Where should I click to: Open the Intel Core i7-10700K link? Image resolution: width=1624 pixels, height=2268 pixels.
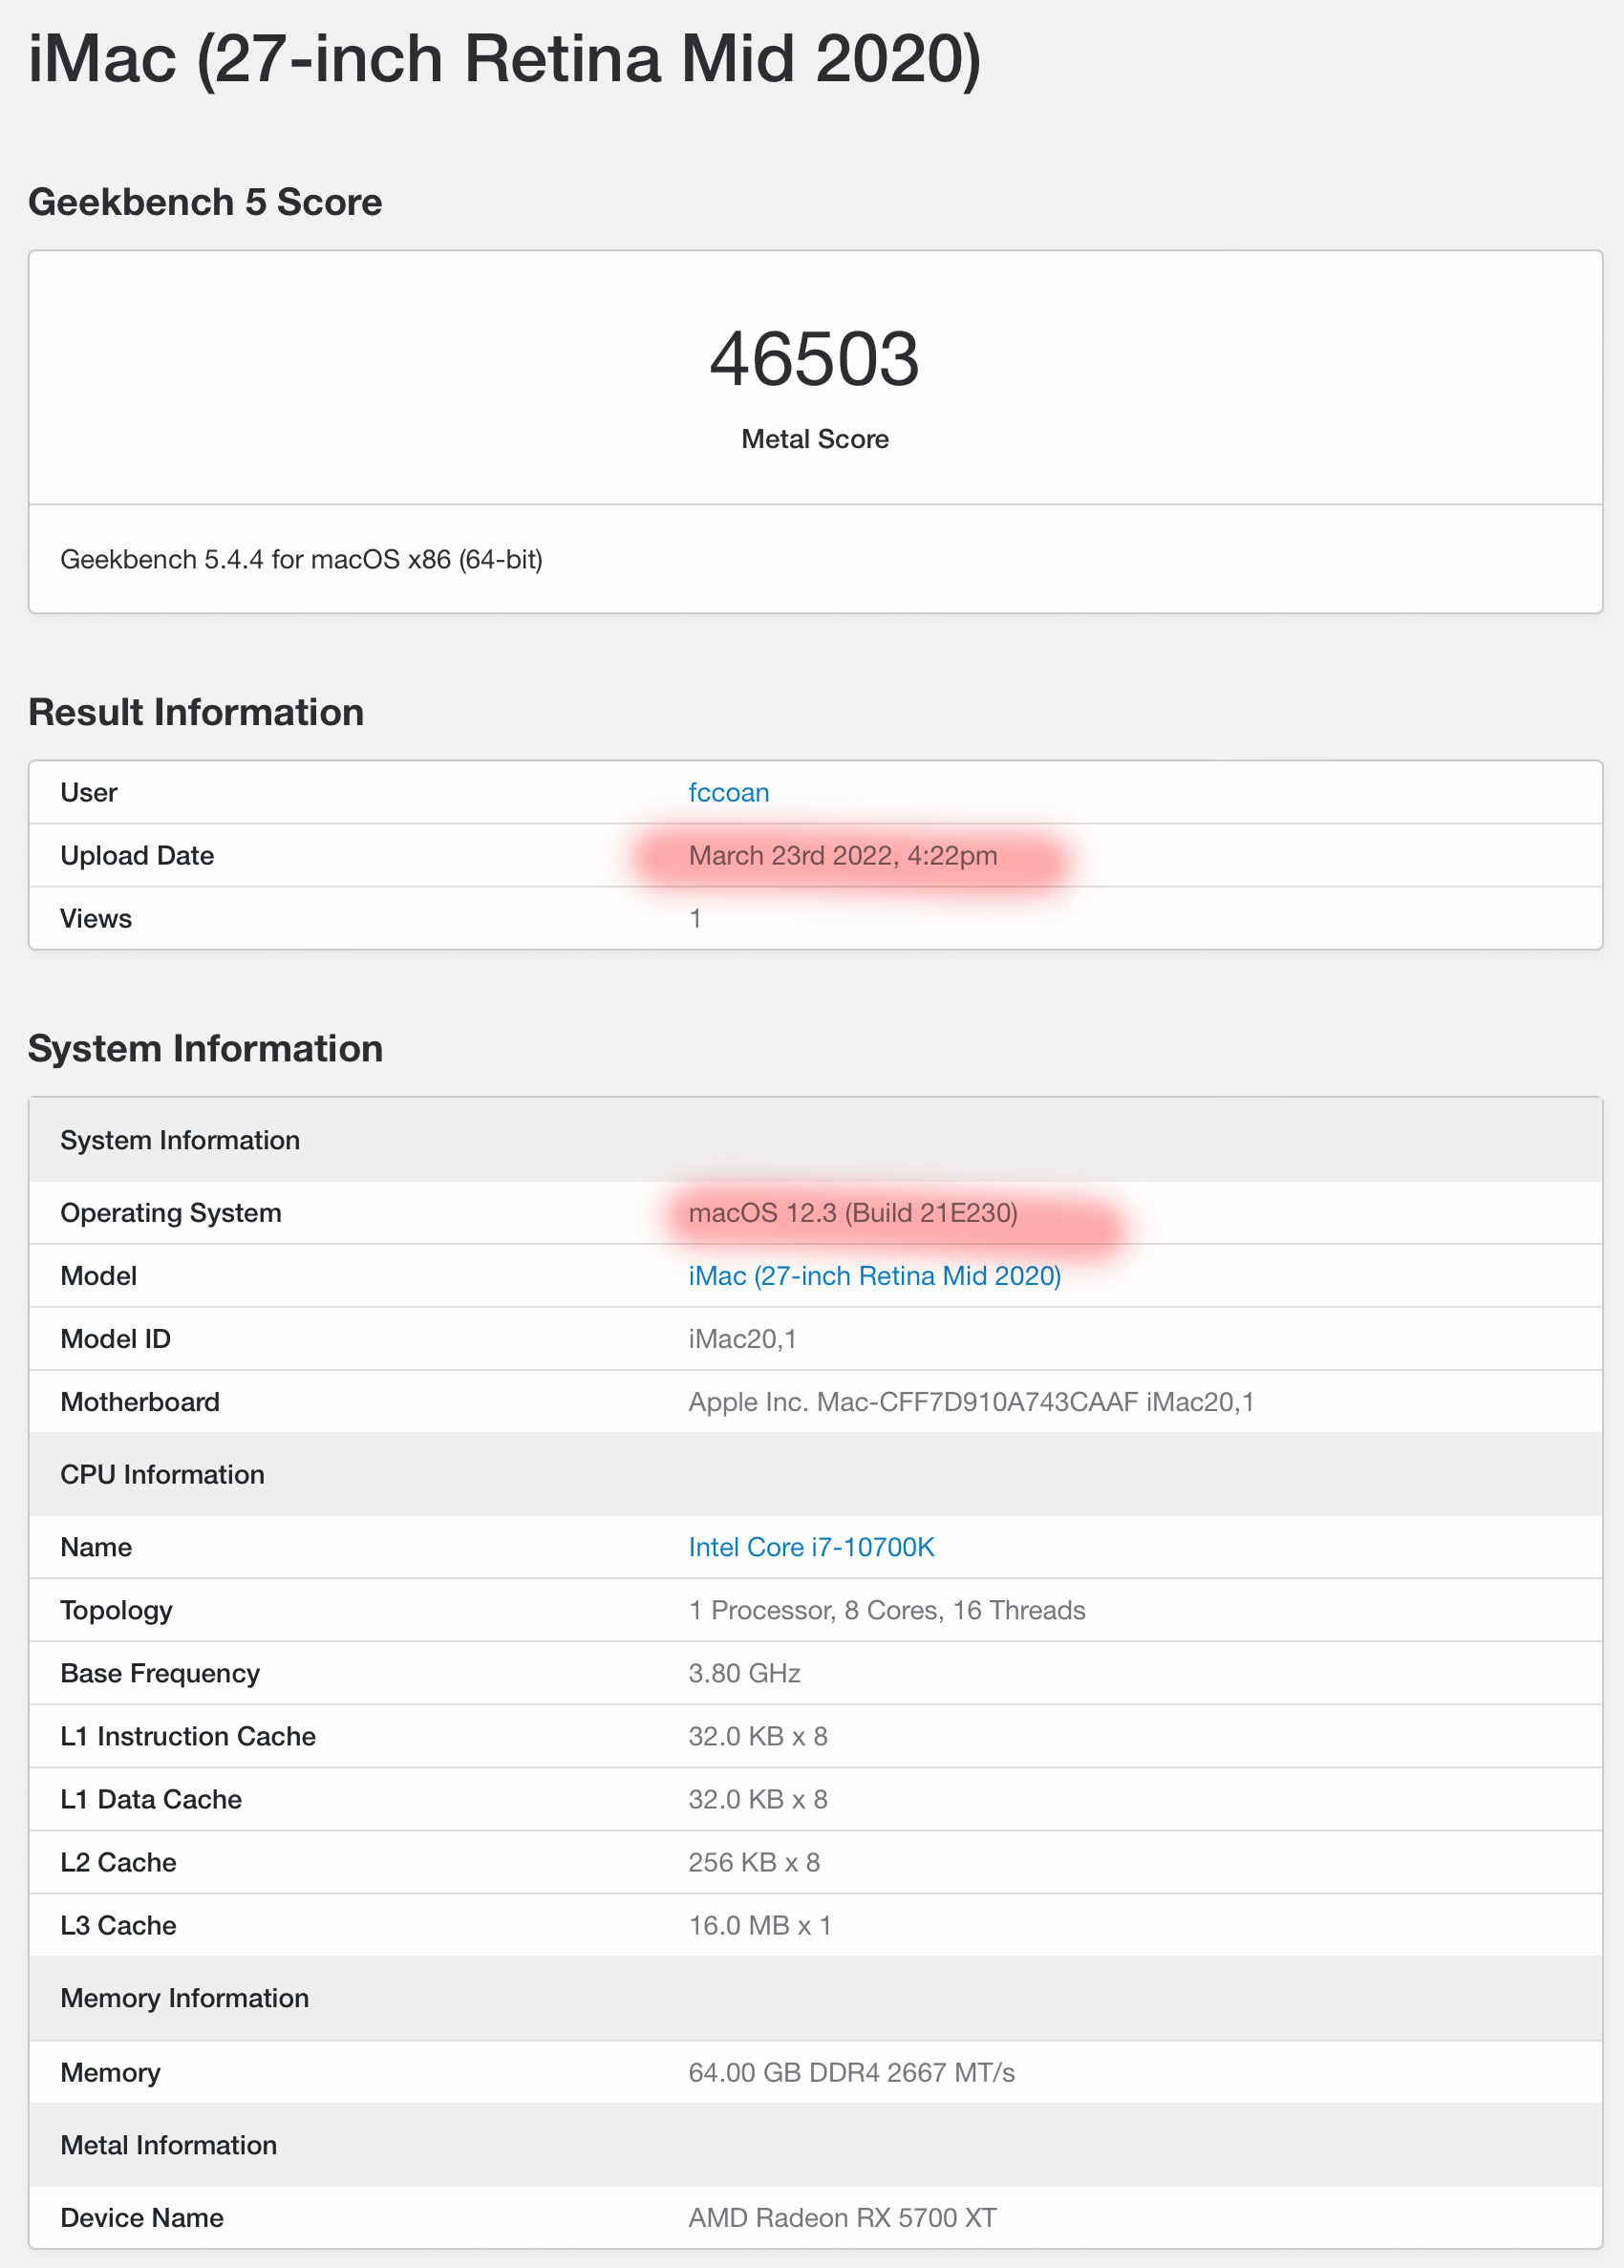pos(811,1547)
